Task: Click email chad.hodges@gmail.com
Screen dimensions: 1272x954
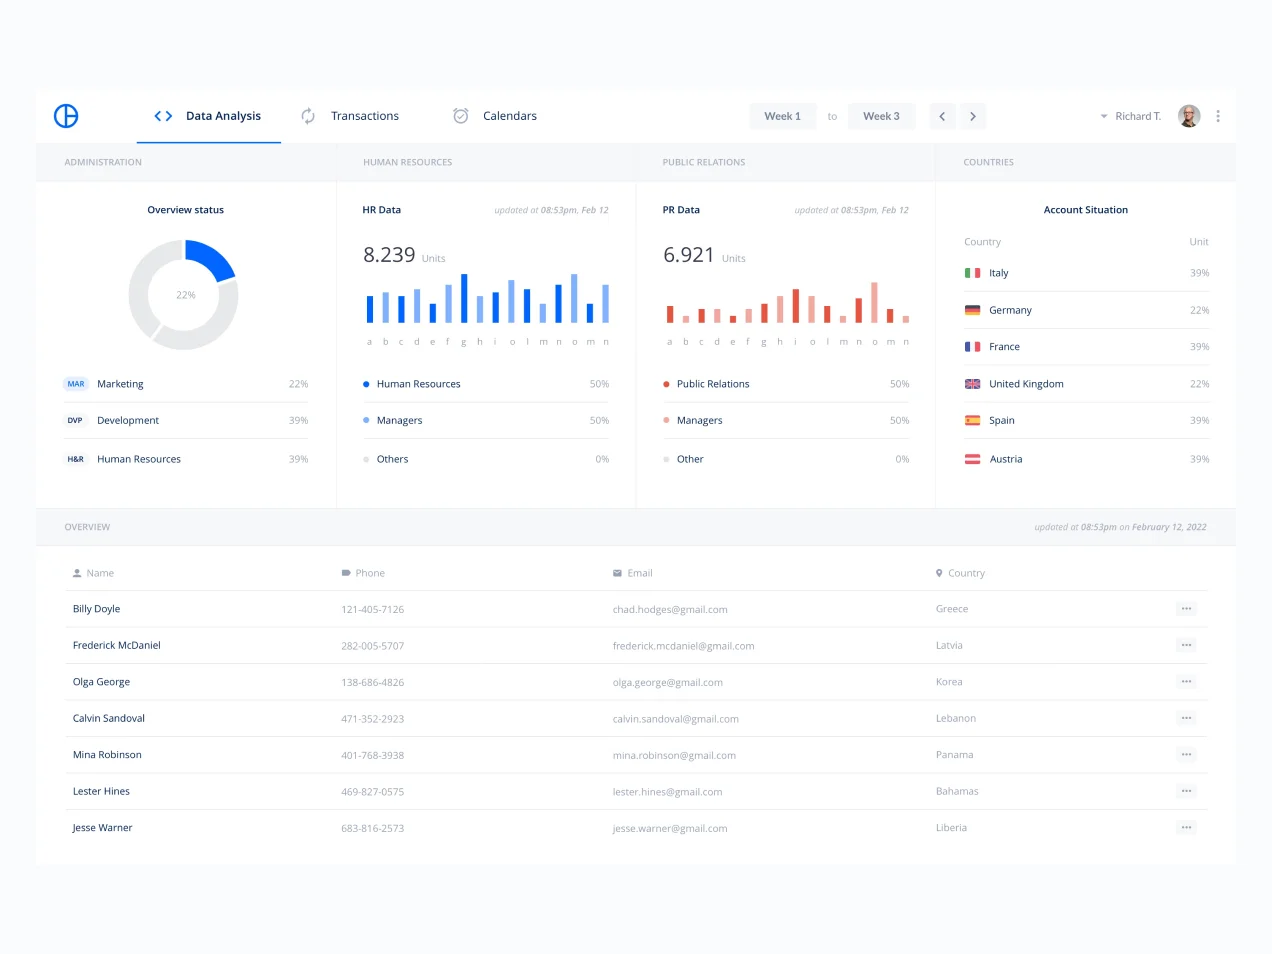Action: pos(670,610)
